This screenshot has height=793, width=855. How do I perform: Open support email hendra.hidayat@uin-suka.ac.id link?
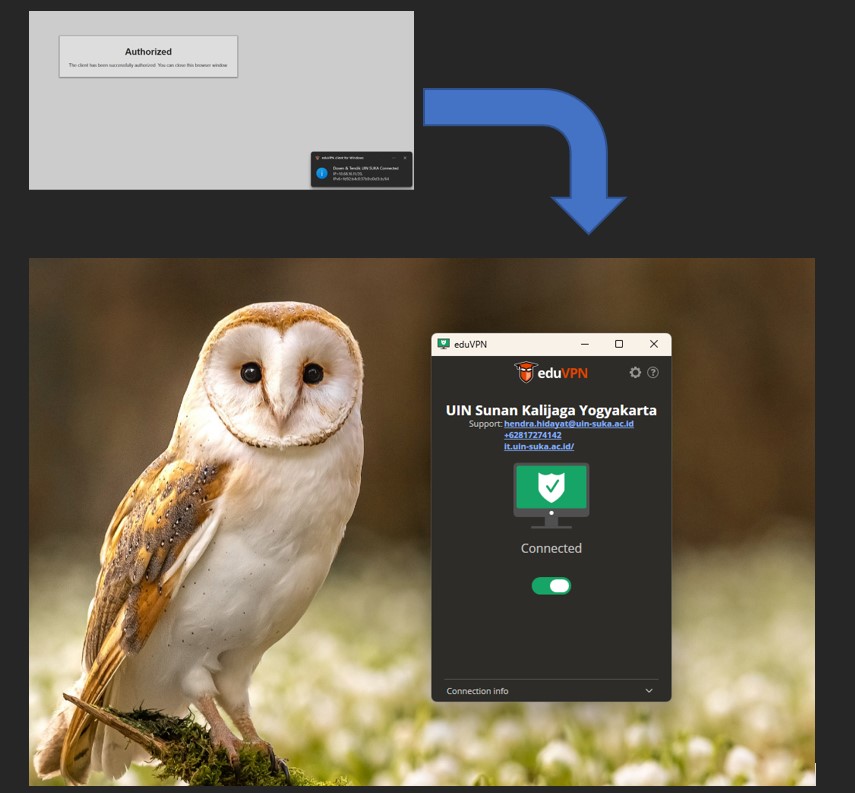tap(569, 424)
